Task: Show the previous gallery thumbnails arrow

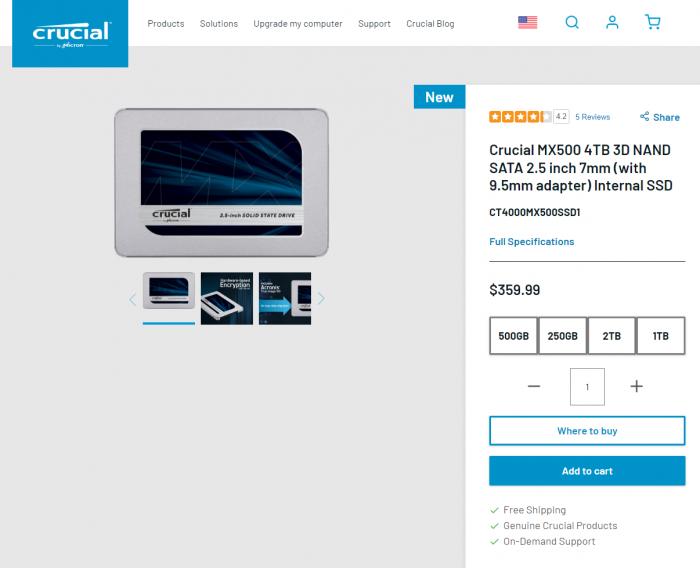Action: 132,298
